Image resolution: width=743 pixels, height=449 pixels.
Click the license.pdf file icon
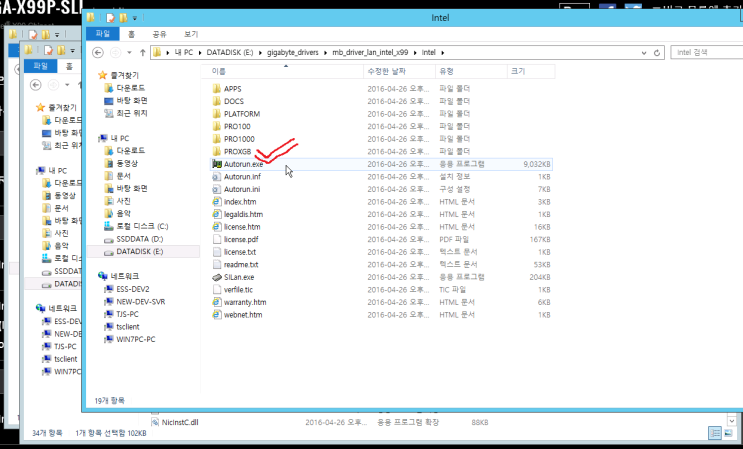point(217,239)
